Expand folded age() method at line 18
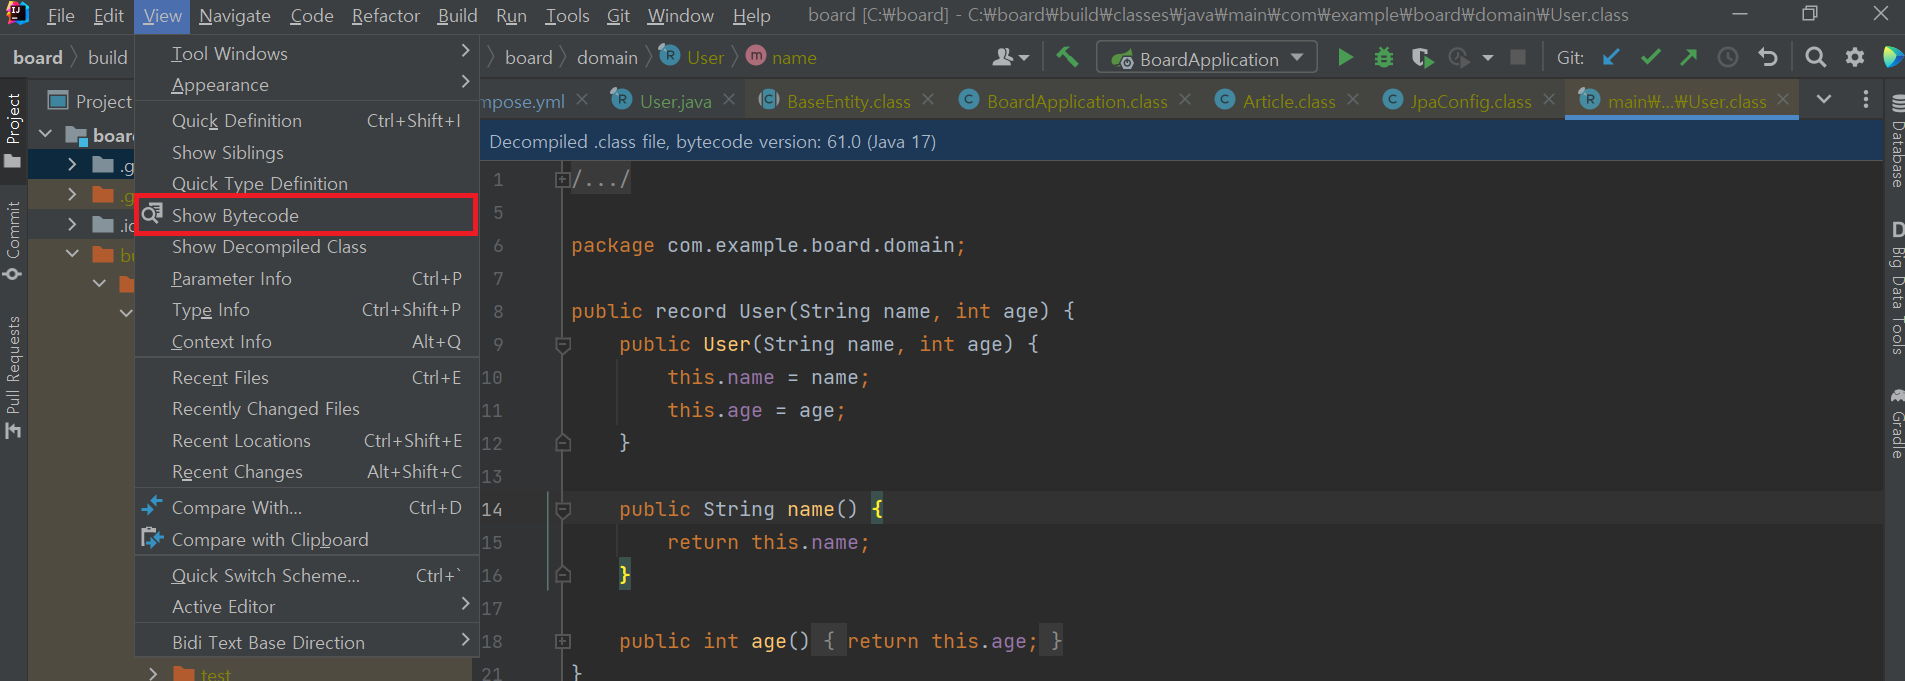This screenshot has width=1905, height=681. click(x=563, y=641)
